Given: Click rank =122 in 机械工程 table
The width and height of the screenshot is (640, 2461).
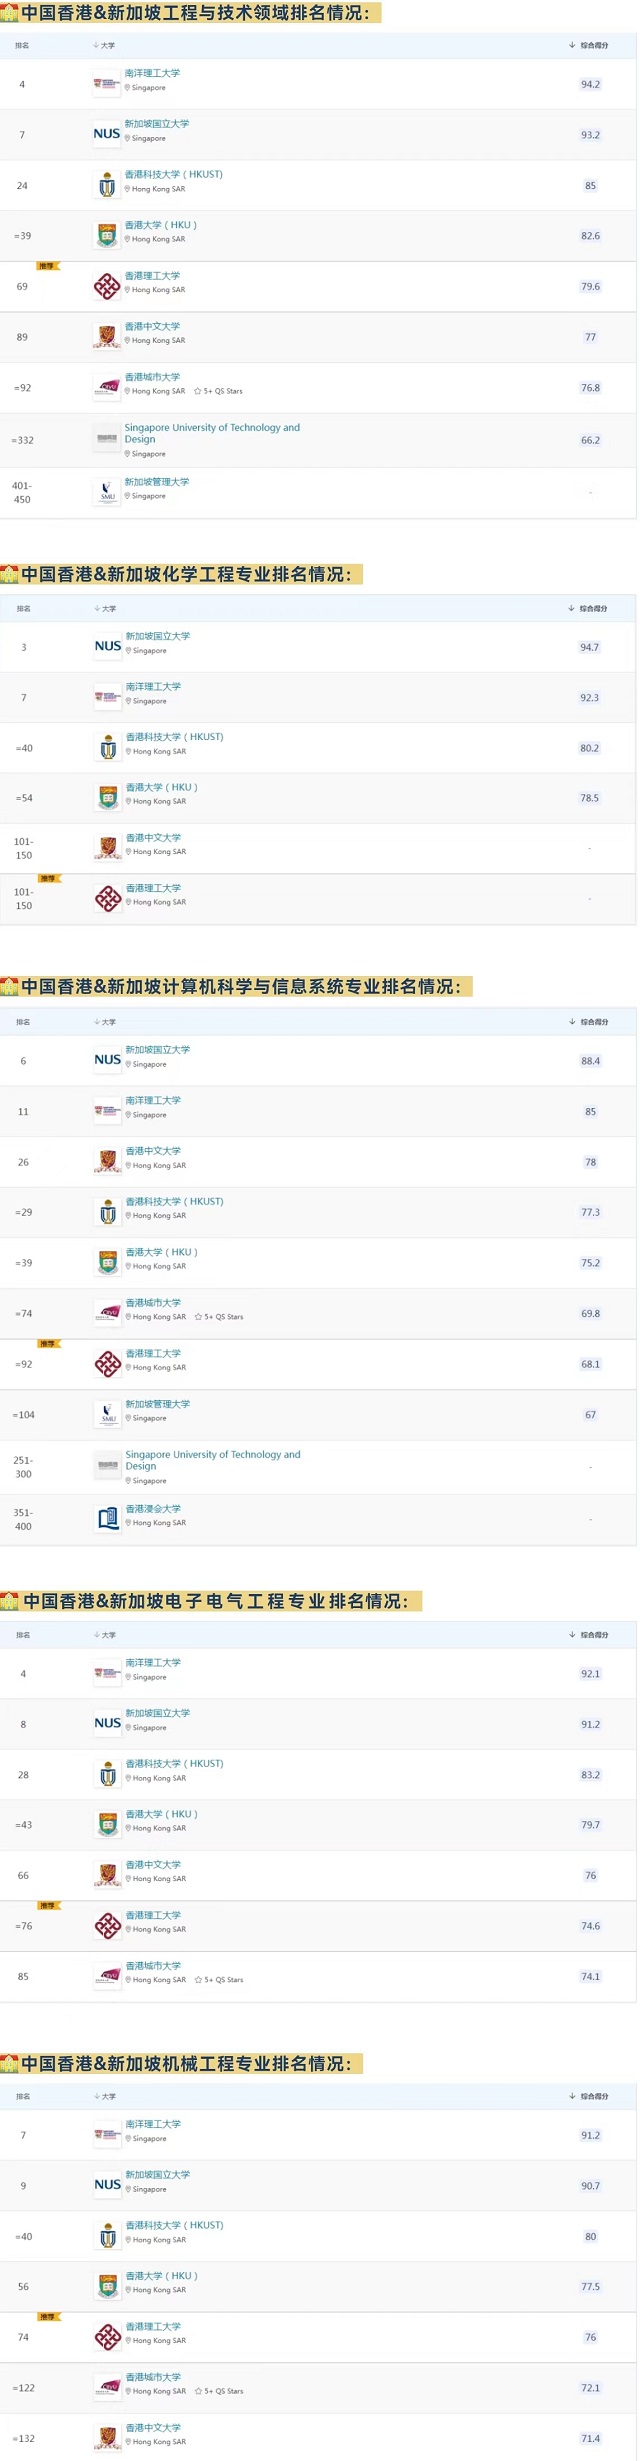Looking at the screenshot, I should (23, 2388).
